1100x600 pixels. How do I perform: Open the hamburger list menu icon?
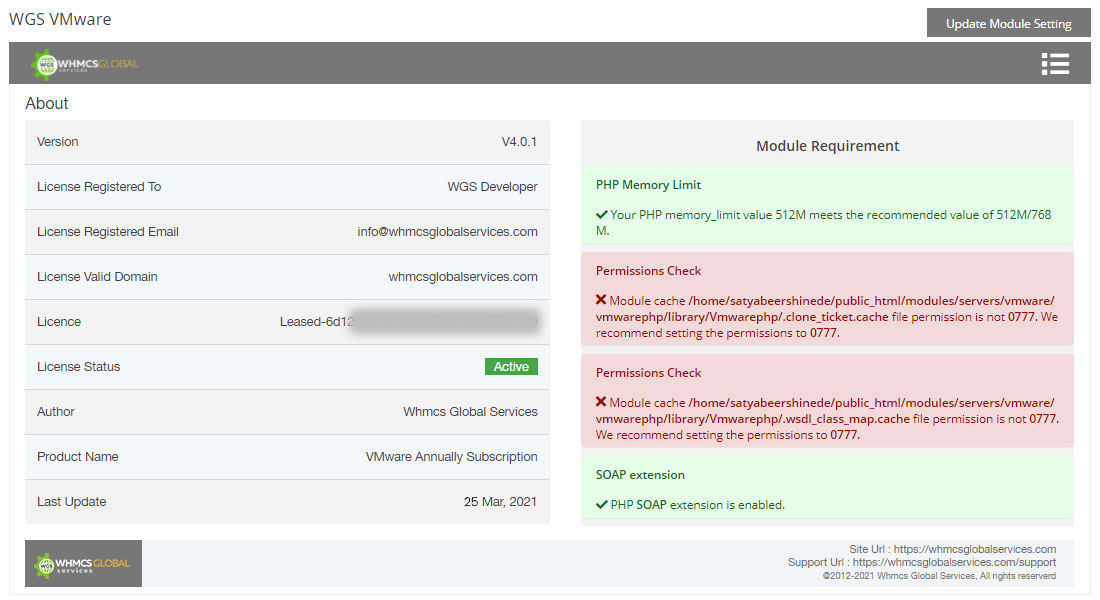1055,64
